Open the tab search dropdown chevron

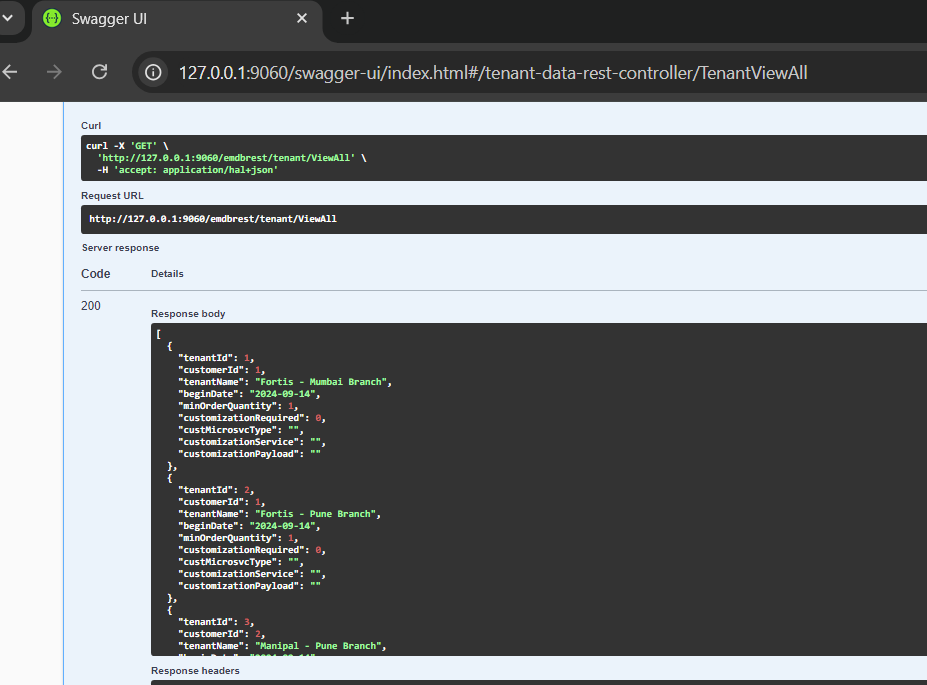(x=8, y=18)
